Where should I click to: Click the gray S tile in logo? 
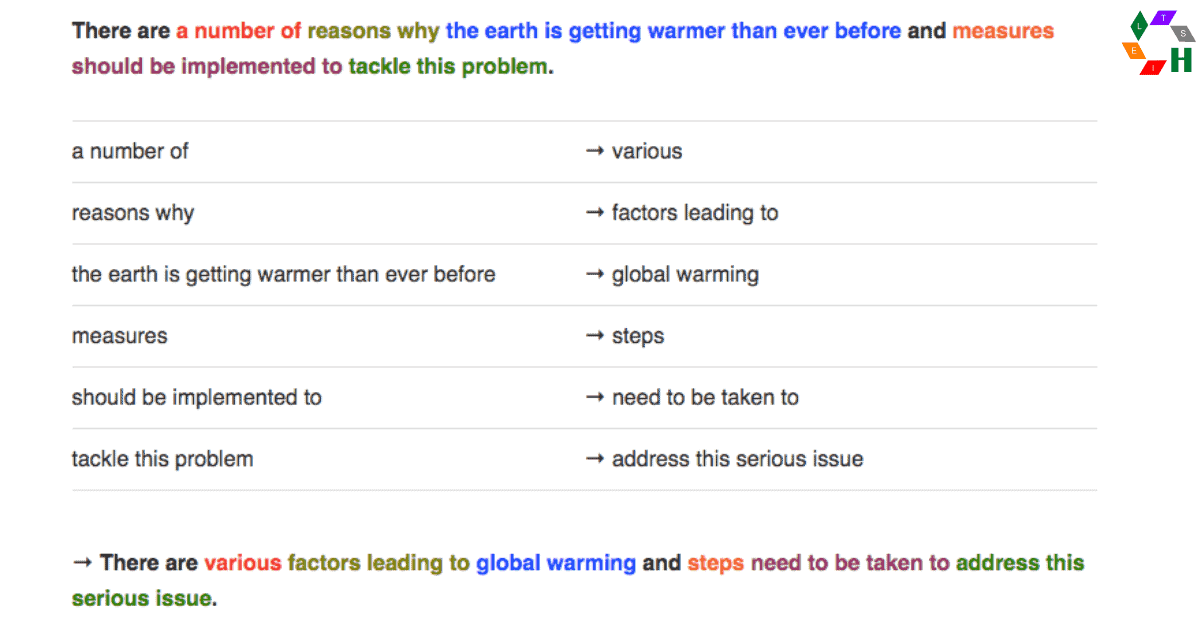coord(1183,34)
